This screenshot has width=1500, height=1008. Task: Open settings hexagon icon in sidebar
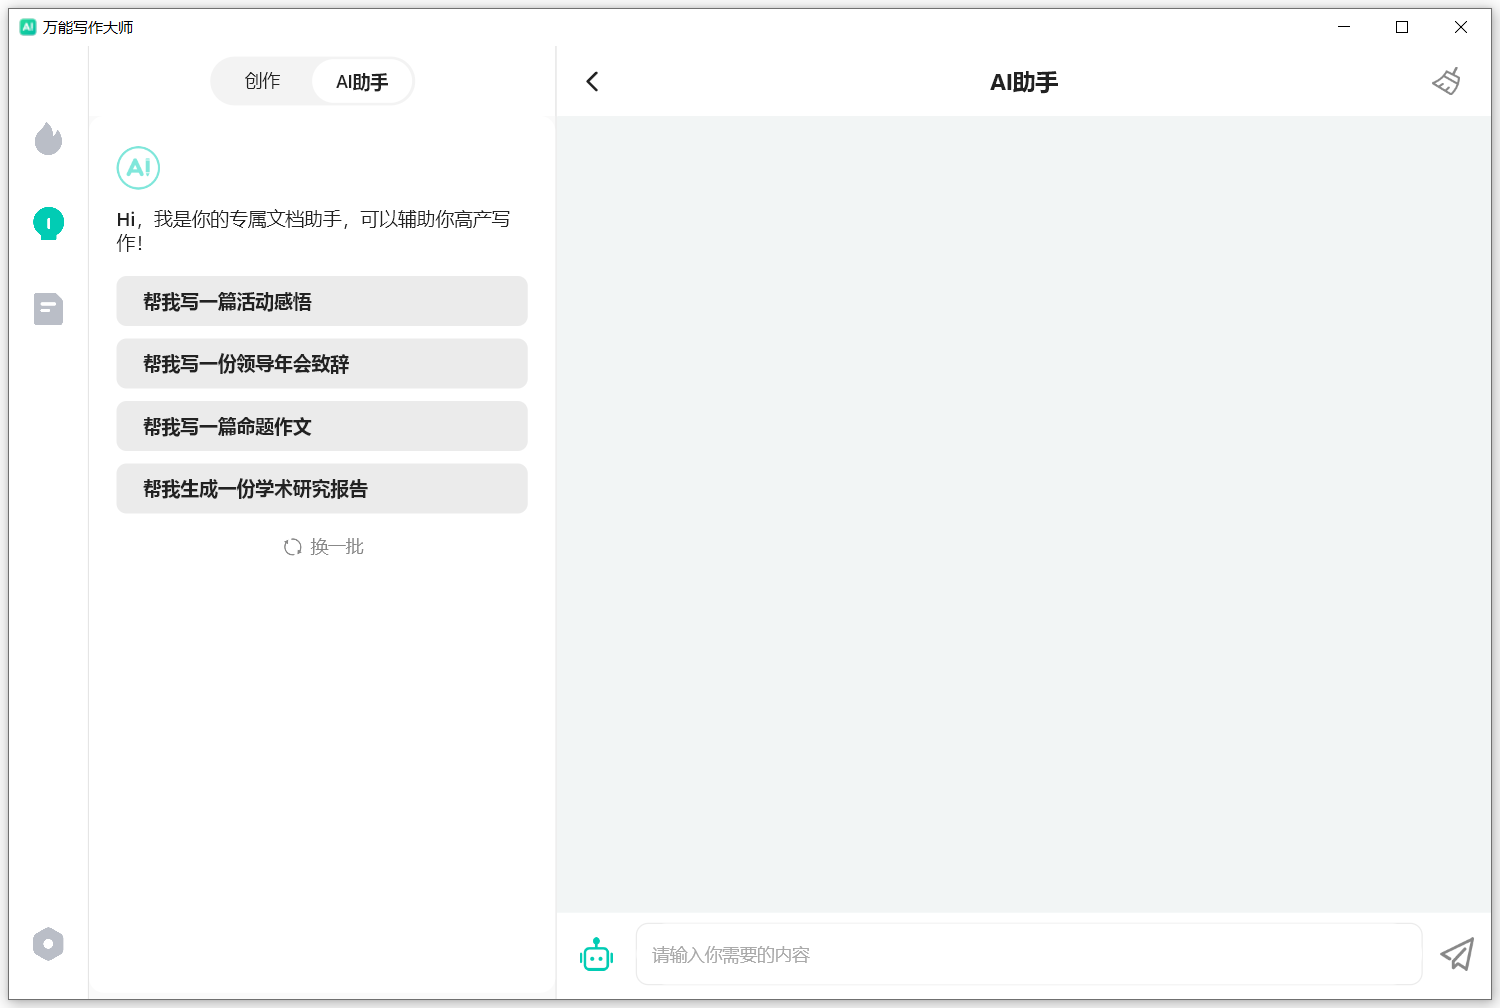click(48, 943)
